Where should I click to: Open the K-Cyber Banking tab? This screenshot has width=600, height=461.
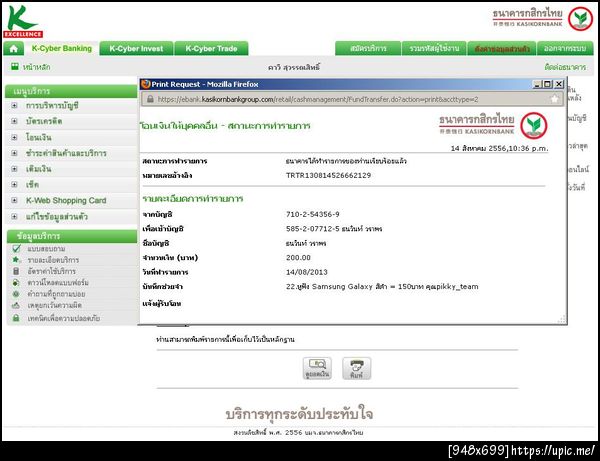click(x=62, y=49)
